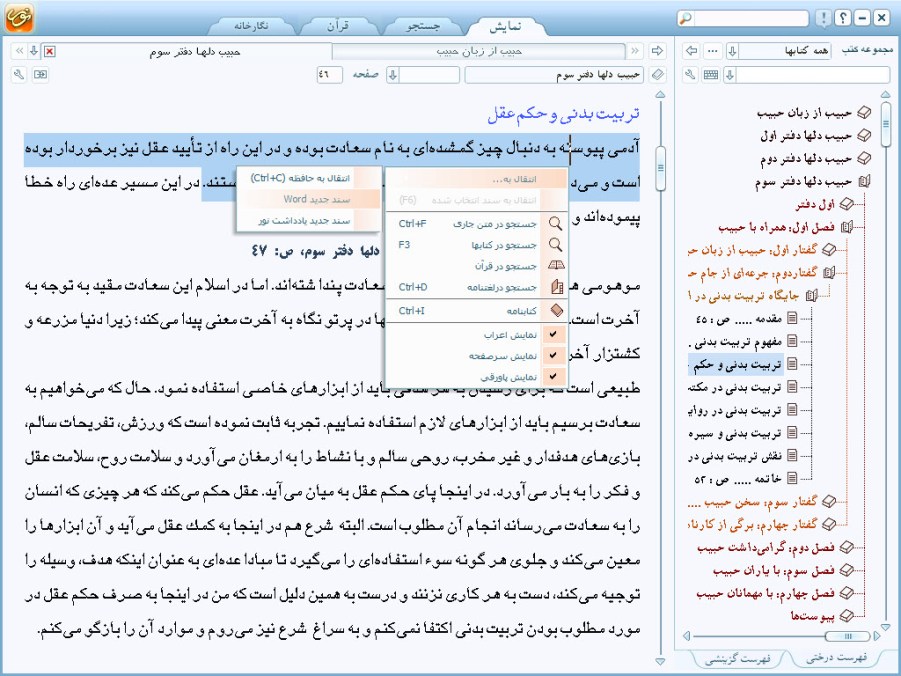Viewport: 901px width, 676px height.
Task: Open the 'فهرست گزینشی' bottom tab
Action: pyautogui.click(x=737, y=659)
